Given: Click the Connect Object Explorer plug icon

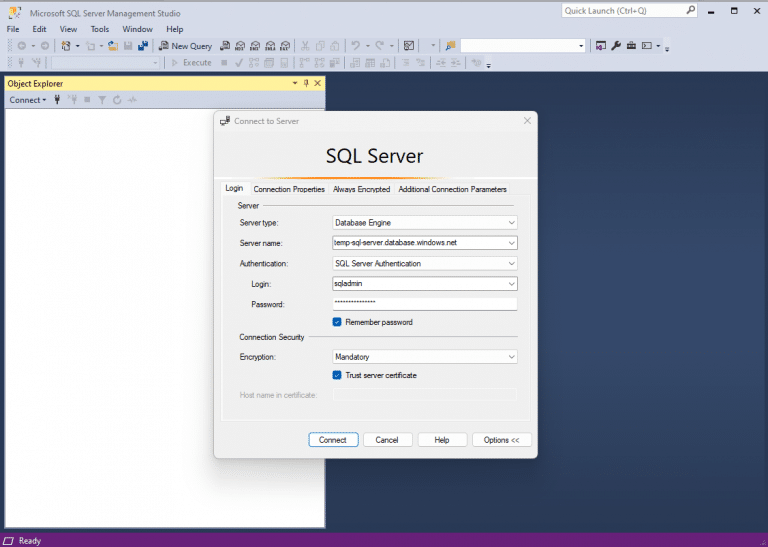Looking at the screenshot, I should [57, 100].
